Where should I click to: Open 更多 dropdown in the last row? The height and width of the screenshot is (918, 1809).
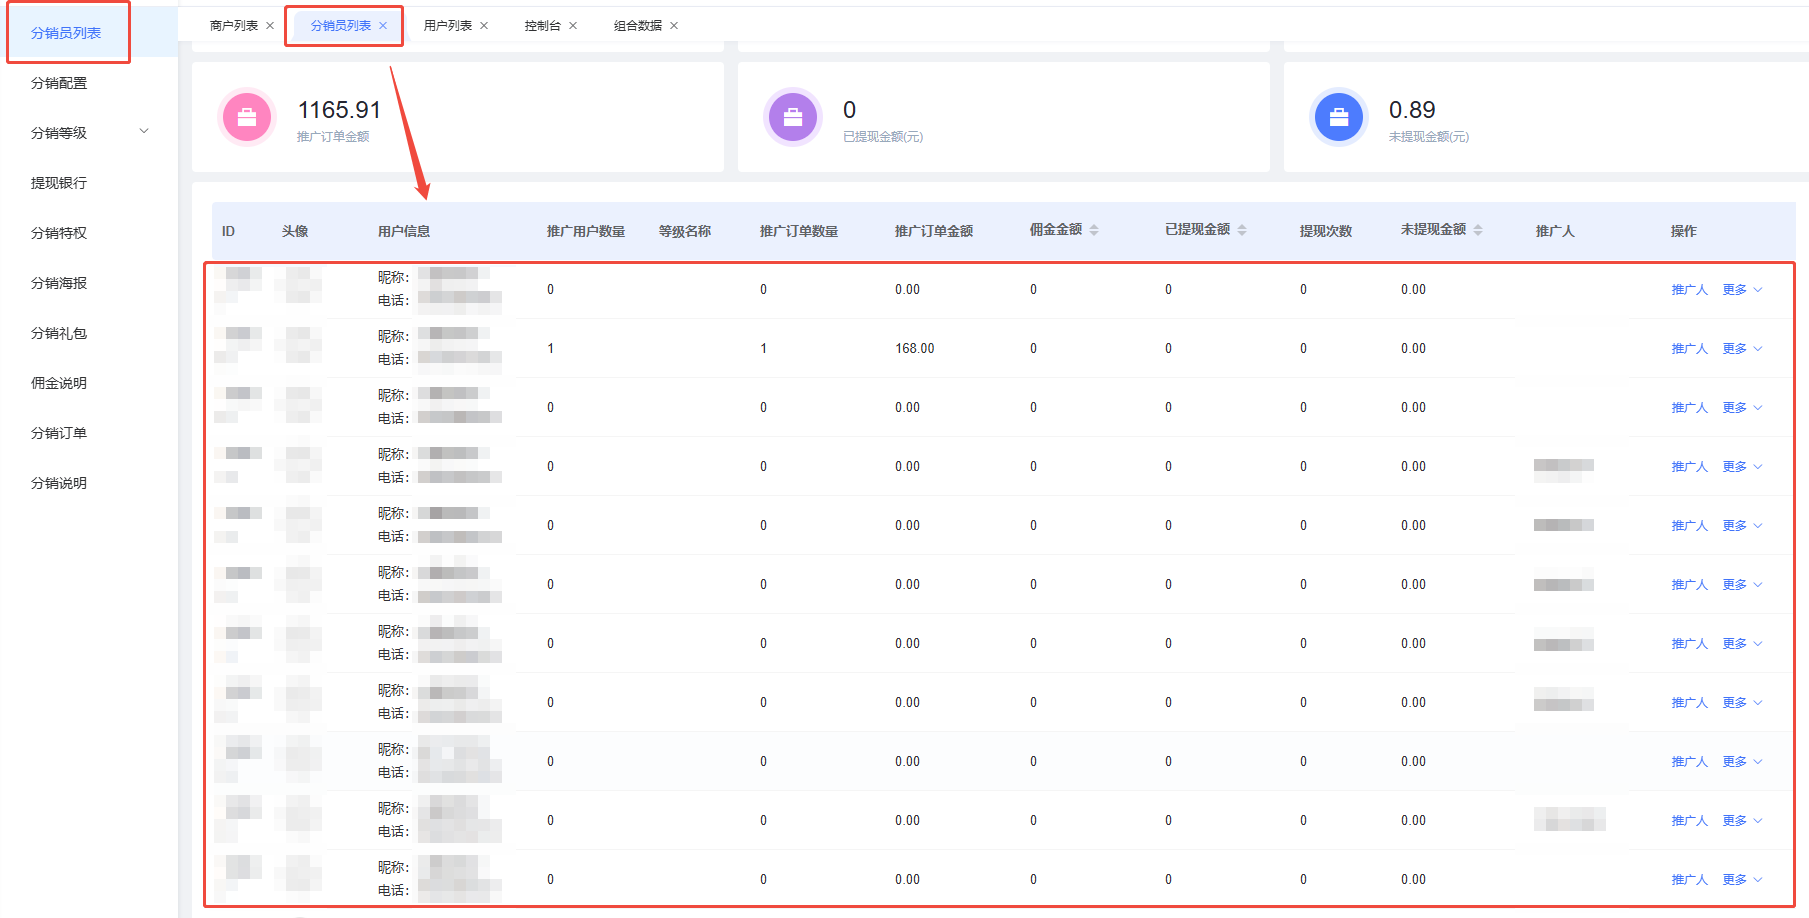tap(1741, 880)
